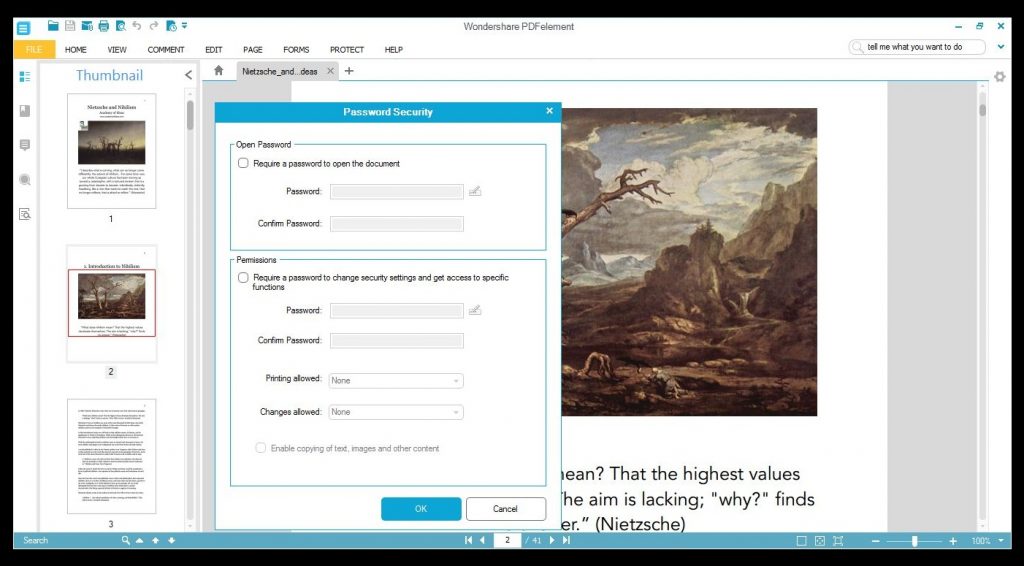Click the Redo arrow
Image resolution: width=1024 pixels, height=566 pixels.
153,25
